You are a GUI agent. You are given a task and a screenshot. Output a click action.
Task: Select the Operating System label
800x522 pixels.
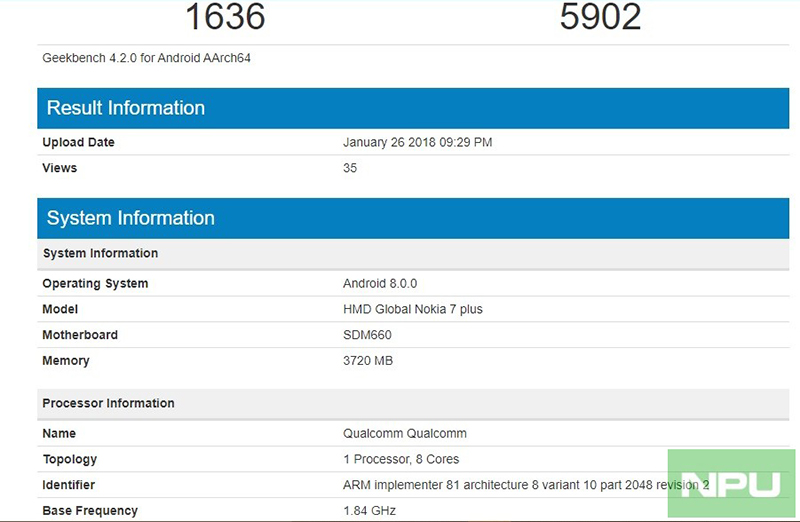[95, 284]
